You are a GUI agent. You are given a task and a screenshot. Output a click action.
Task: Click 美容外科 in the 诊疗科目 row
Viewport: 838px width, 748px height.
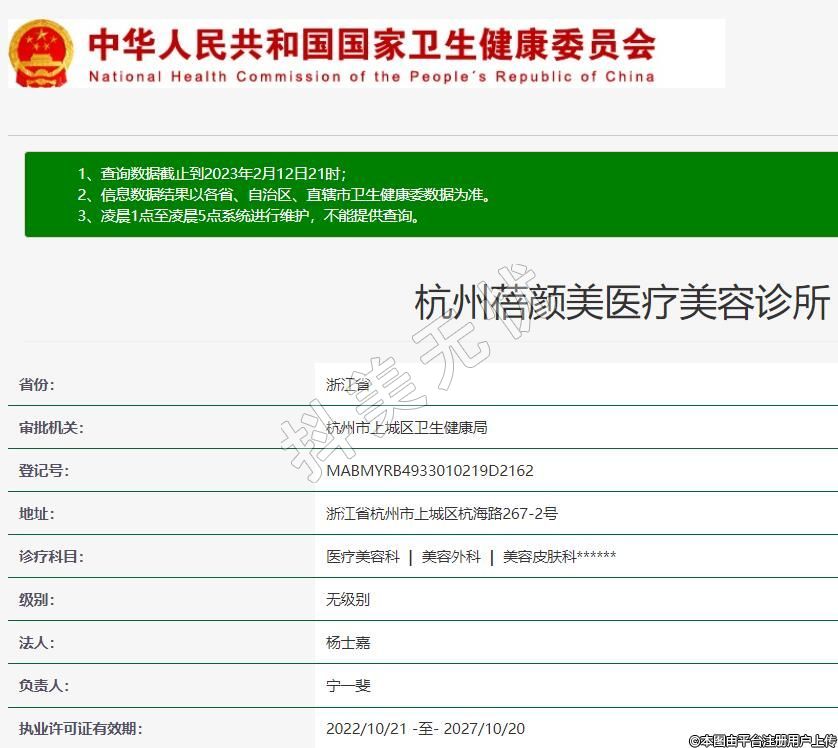click(x=450, y=557)
